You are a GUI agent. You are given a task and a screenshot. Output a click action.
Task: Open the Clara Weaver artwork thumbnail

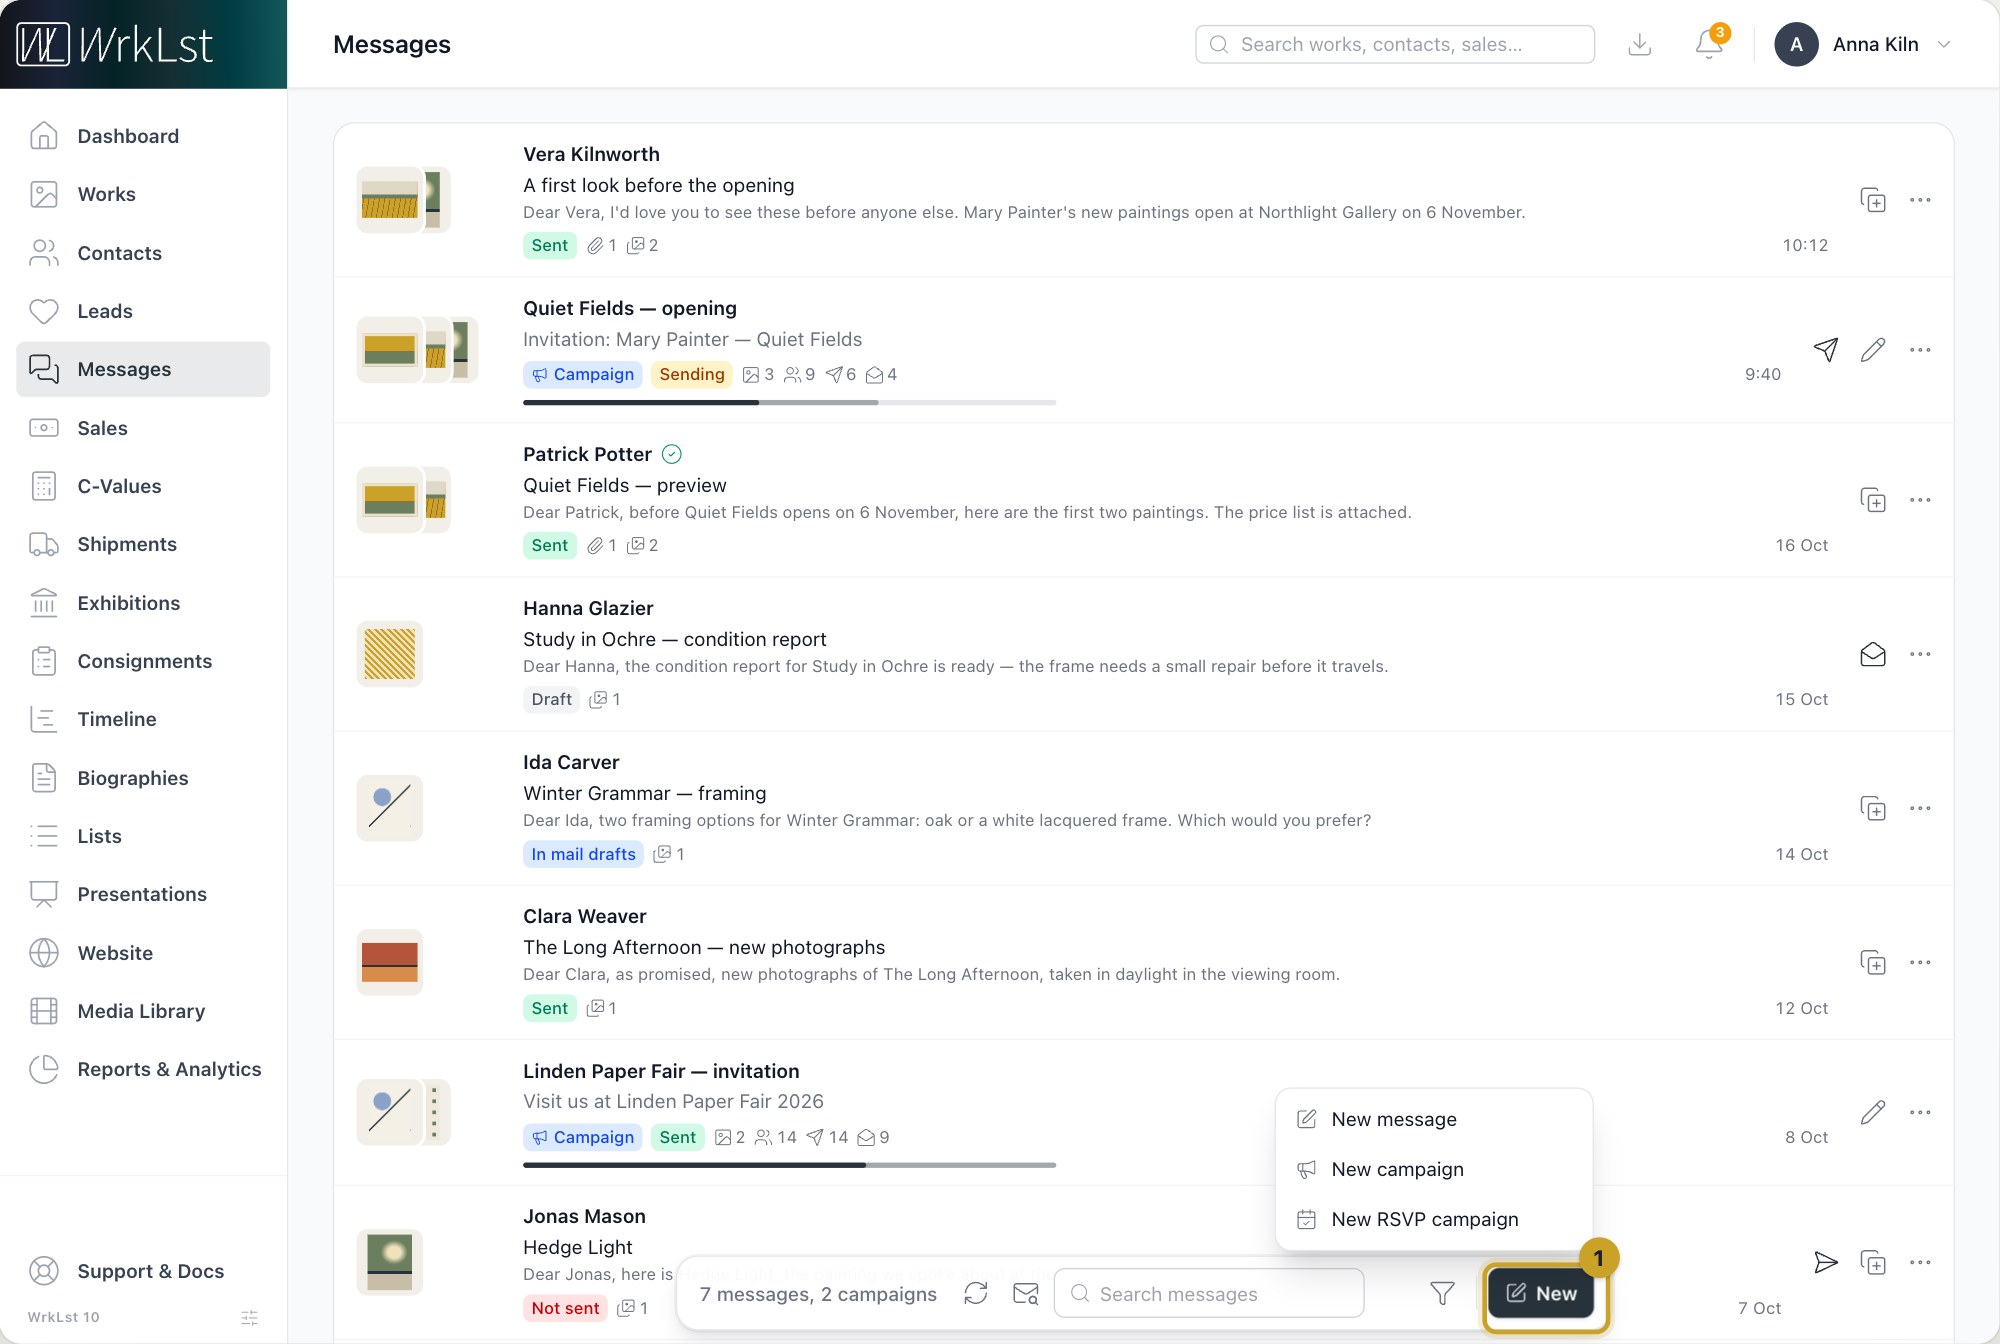tap(390, 962)
